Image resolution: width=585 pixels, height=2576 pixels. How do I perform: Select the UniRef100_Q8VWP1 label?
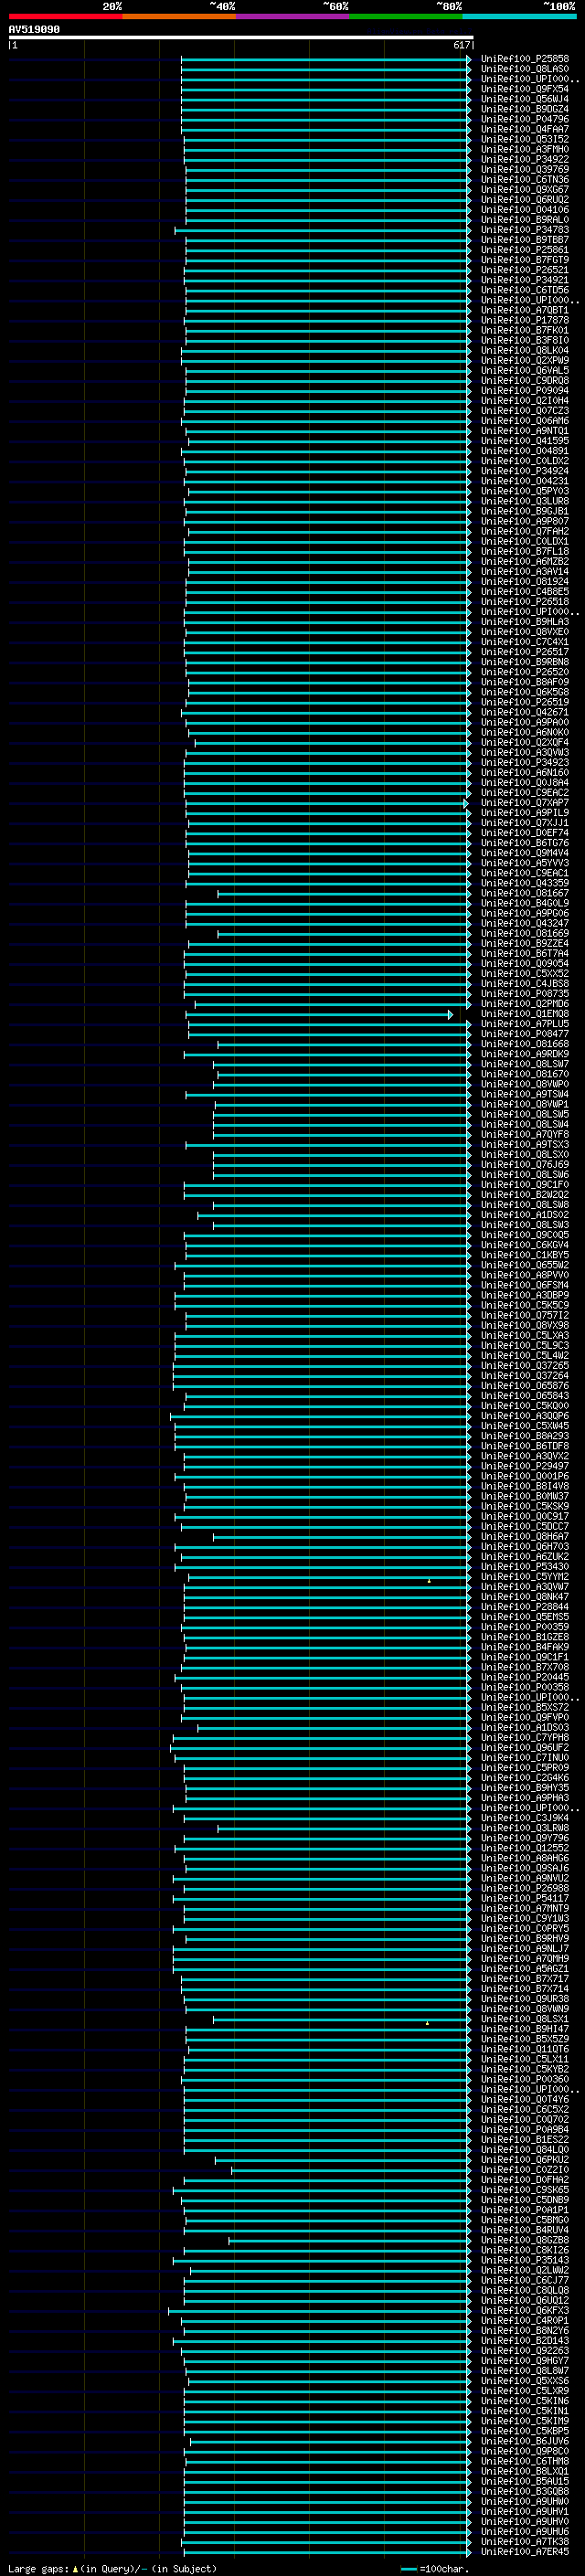(x=525, y=1103)
